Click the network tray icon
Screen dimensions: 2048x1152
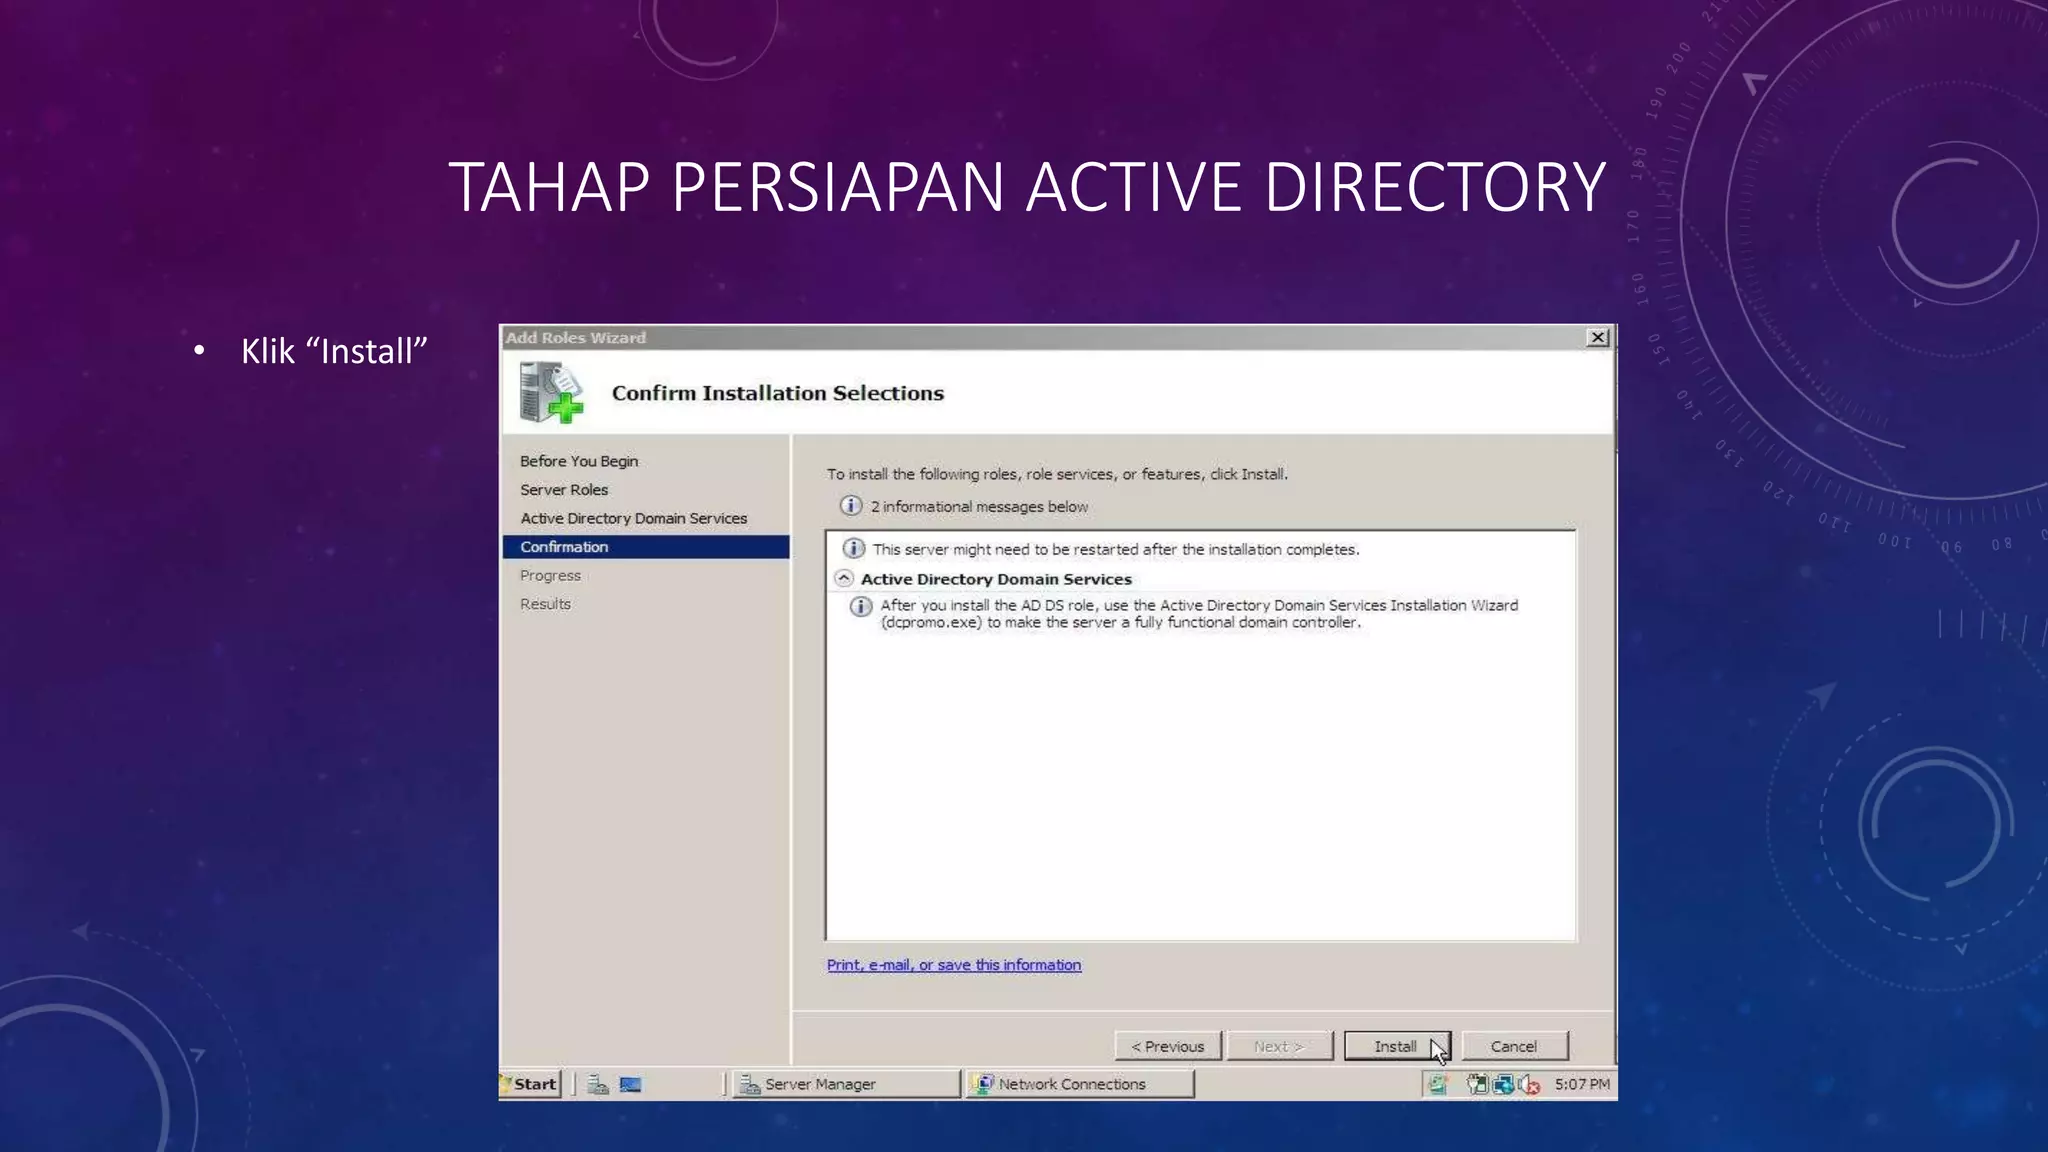[1503, 1085]
